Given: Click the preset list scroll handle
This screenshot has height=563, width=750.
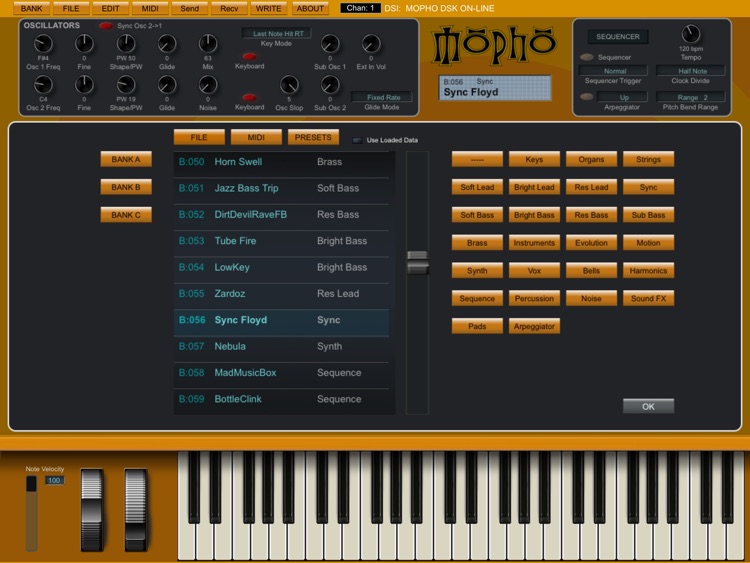Looking at the screenshot, I should (418, 263).
